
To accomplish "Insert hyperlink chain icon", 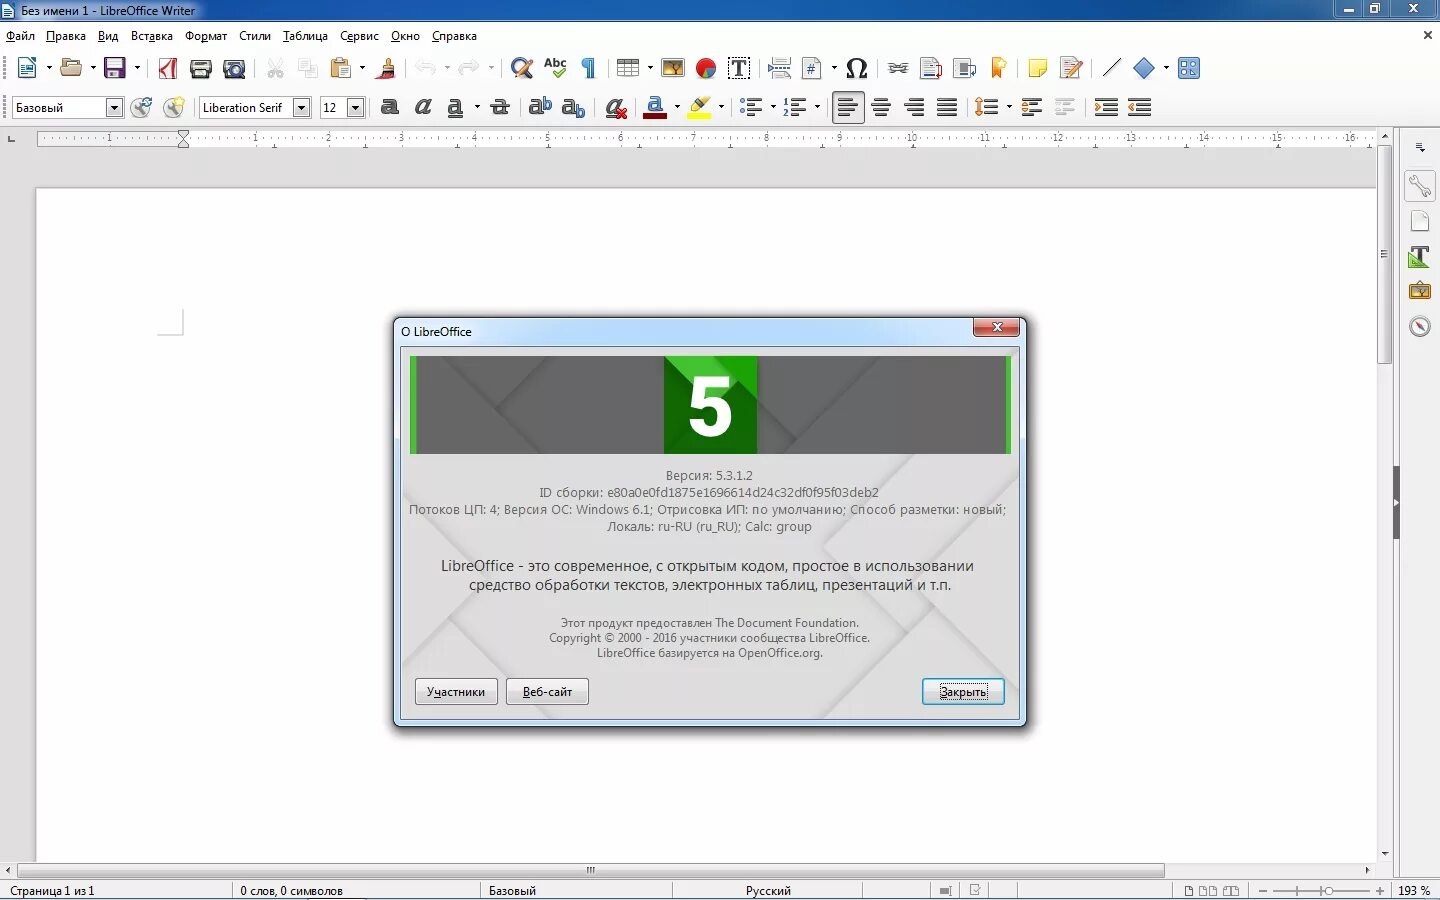I will click(x=898, y=68).
